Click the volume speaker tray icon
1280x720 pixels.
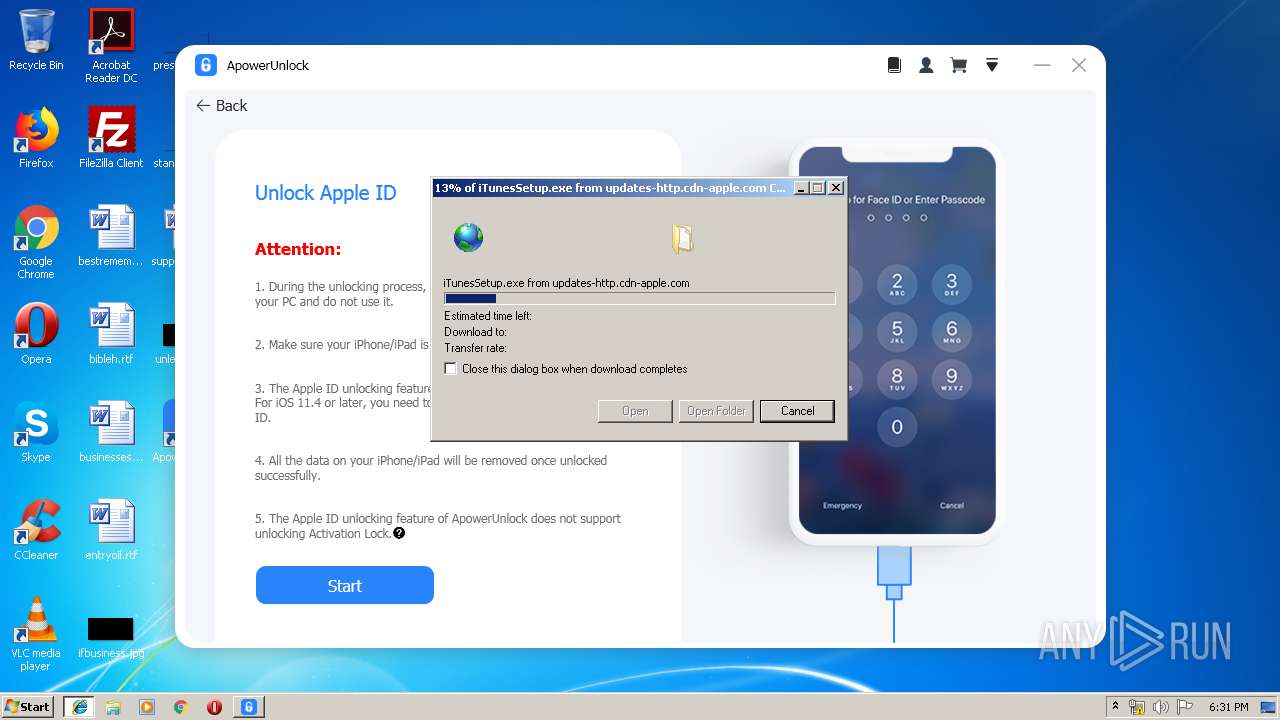tap(1161, 707)
